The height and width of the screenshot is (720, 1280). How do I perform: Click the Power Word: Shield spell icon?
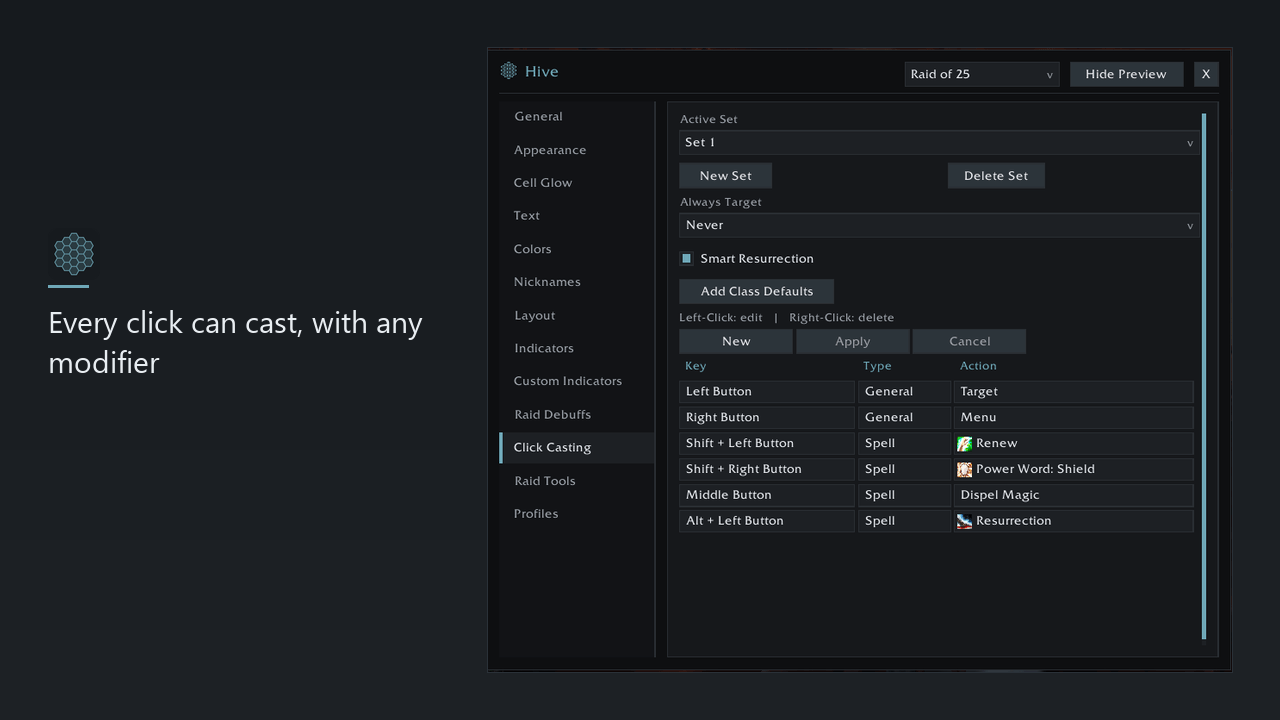tap(965, 470)
